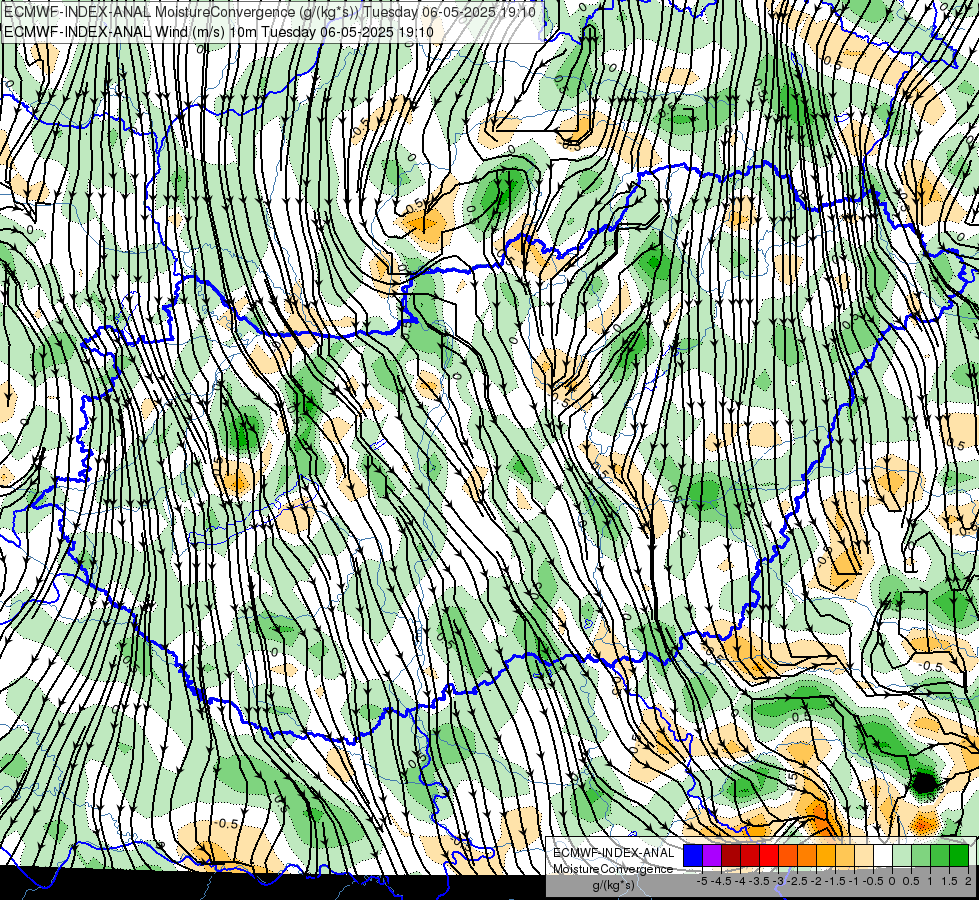Screen dimensions: 979x900
Task: Click the -4.5 tick on the legend scale
Action: coord(721,881)
